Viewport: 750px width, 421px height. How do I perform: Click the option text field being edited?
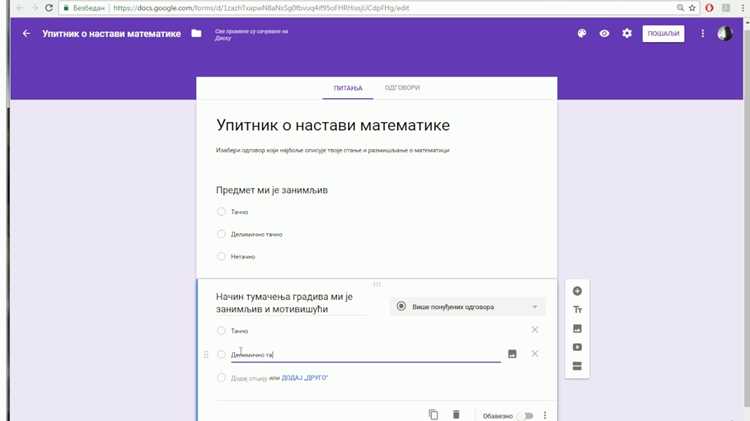pos(365,355)
